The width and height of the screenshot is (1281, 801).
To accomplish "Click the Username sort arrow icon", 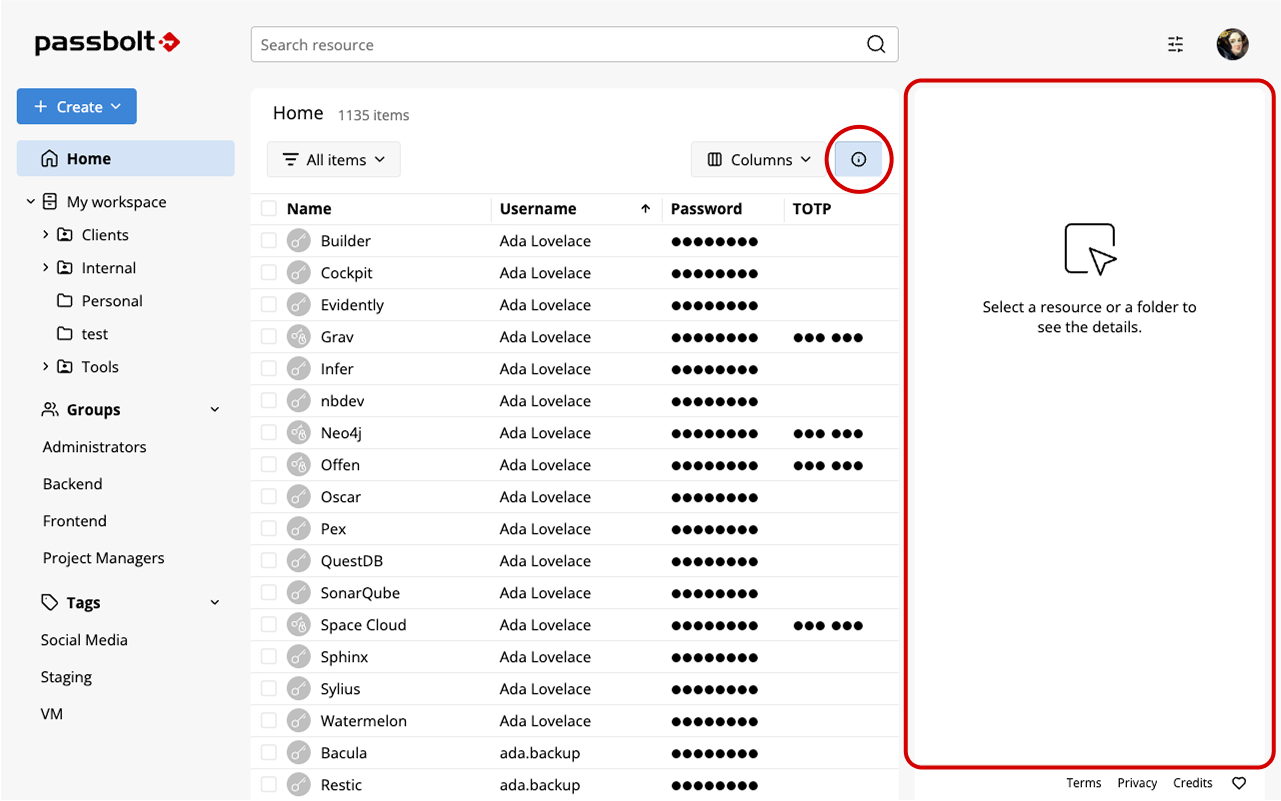I will point(646,209).
